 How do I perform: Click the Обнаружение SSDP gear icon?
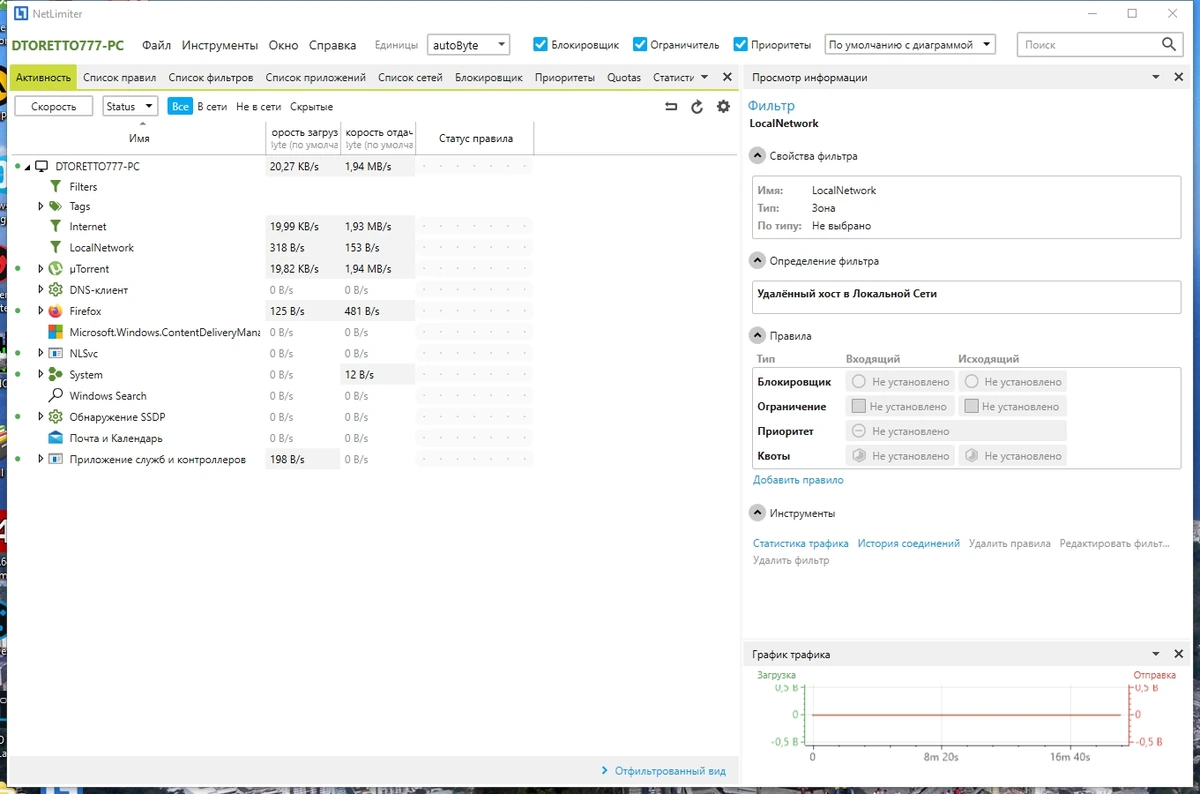coord(56,417)
